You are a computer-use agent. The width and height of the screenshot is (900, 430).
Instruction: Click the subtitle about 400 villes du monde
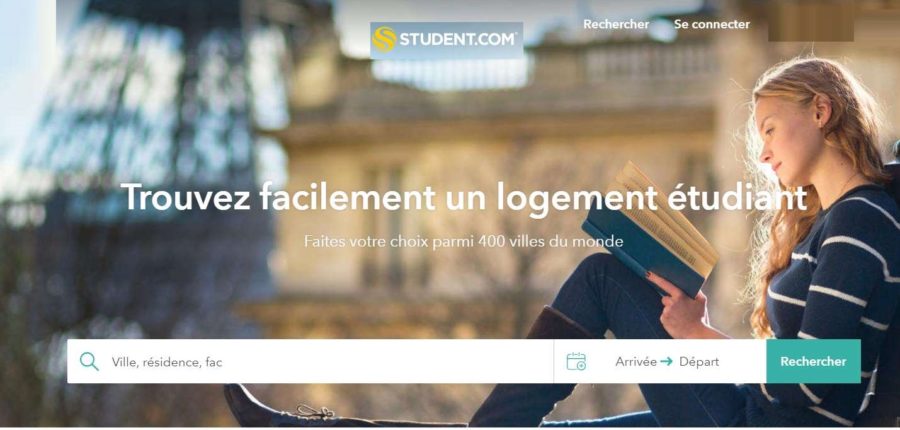click(464, 241)
